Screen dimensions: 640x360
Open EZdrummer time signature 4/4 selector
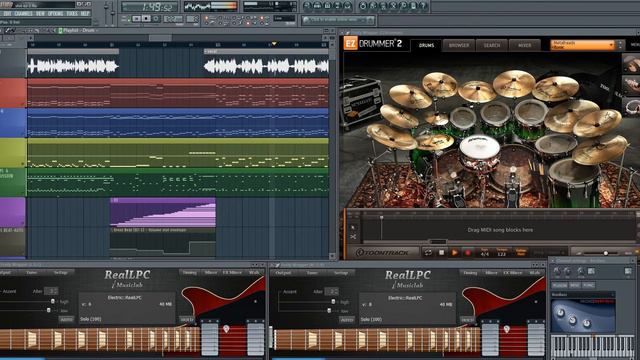[x=484, y=253]
